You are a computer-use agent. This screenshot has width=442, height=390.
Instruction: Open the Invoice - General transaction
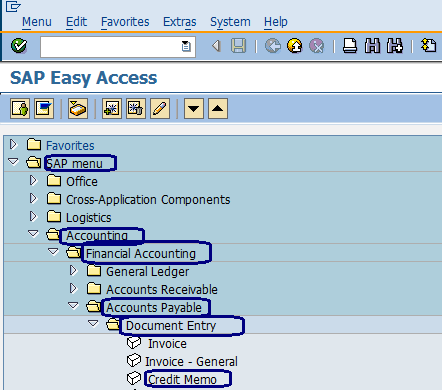point(191,362)
